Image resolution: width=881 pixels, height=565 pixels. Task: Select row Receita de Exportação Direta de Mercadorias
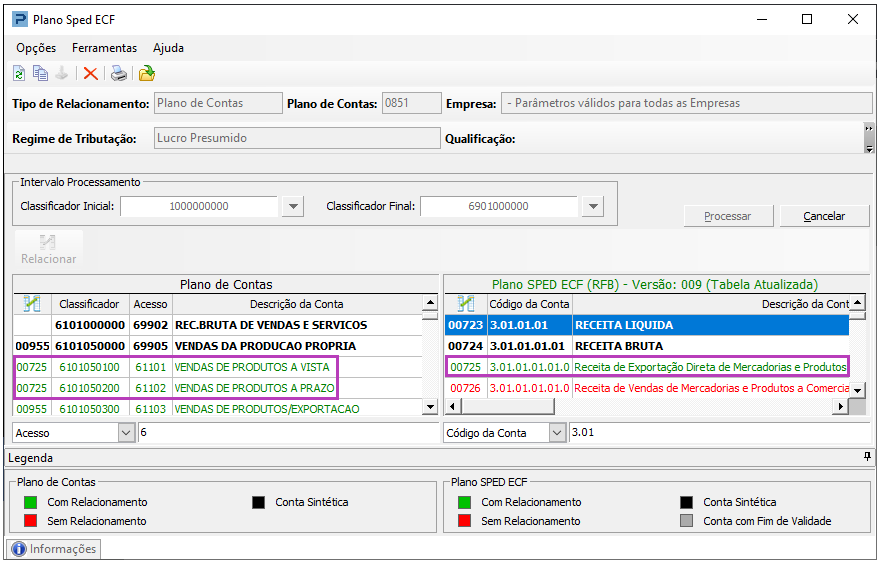point(647,367)
